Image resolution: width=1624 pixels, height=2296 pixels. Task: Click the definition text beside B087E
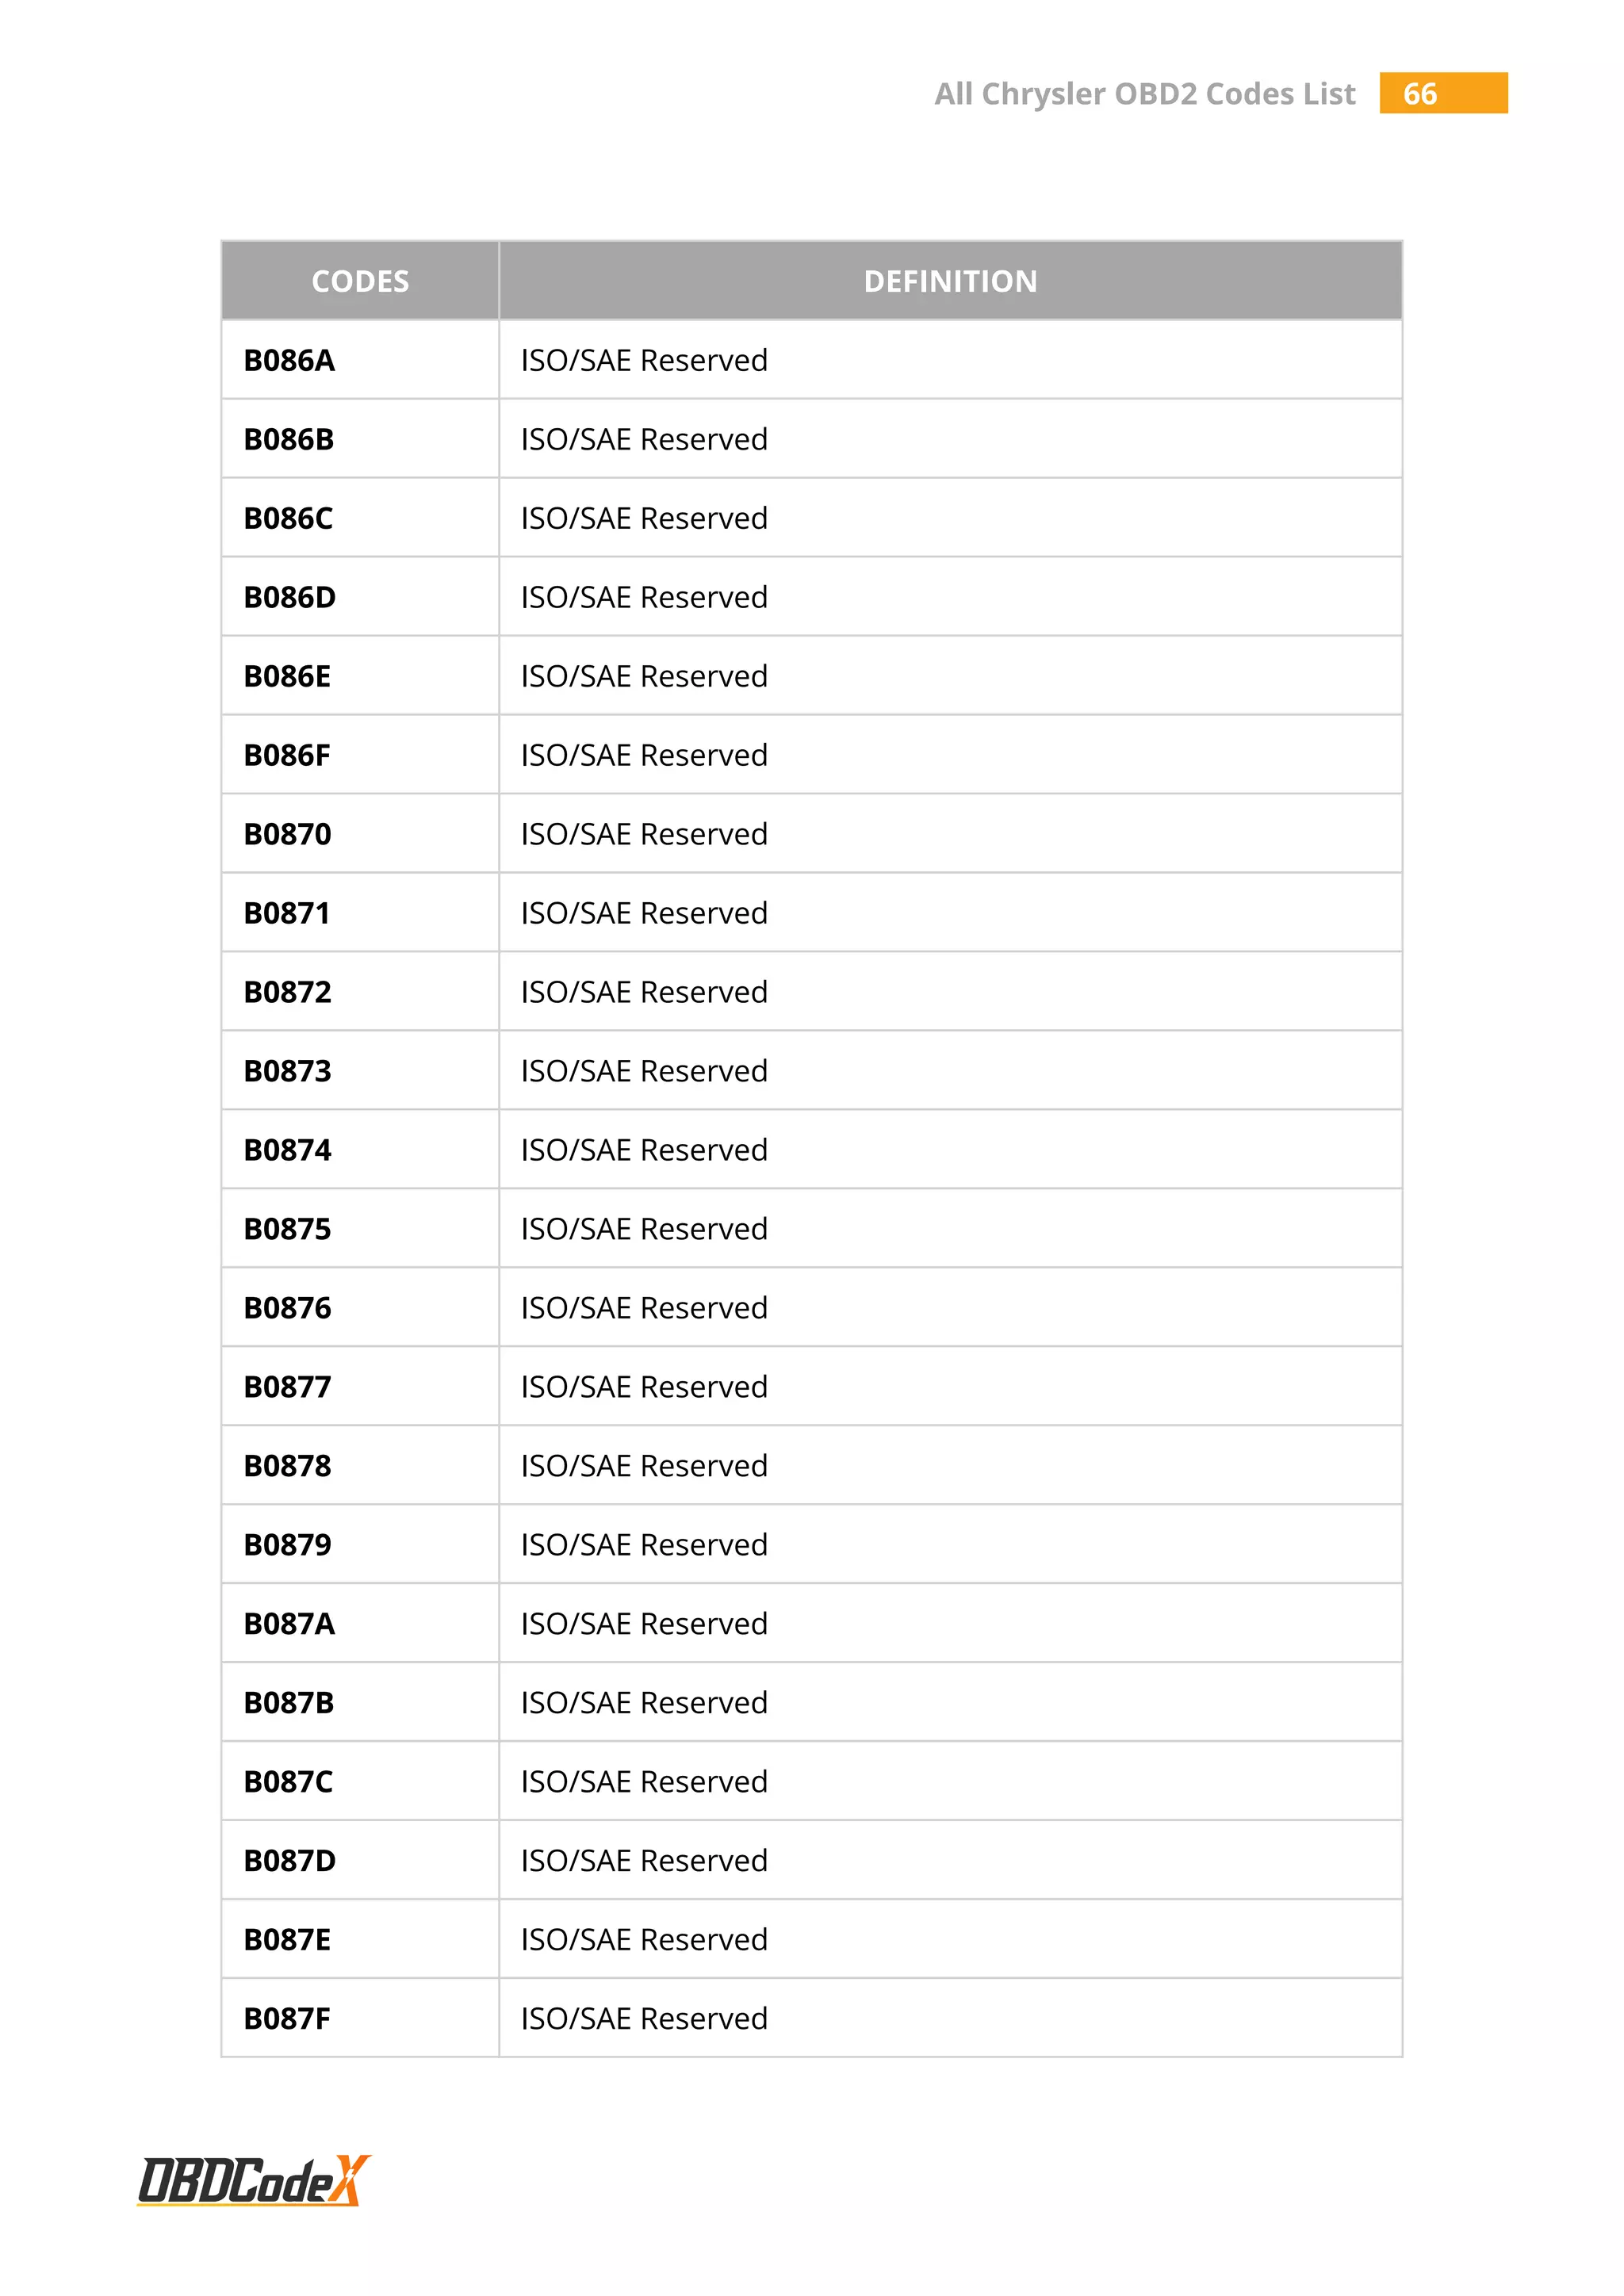644,1940
